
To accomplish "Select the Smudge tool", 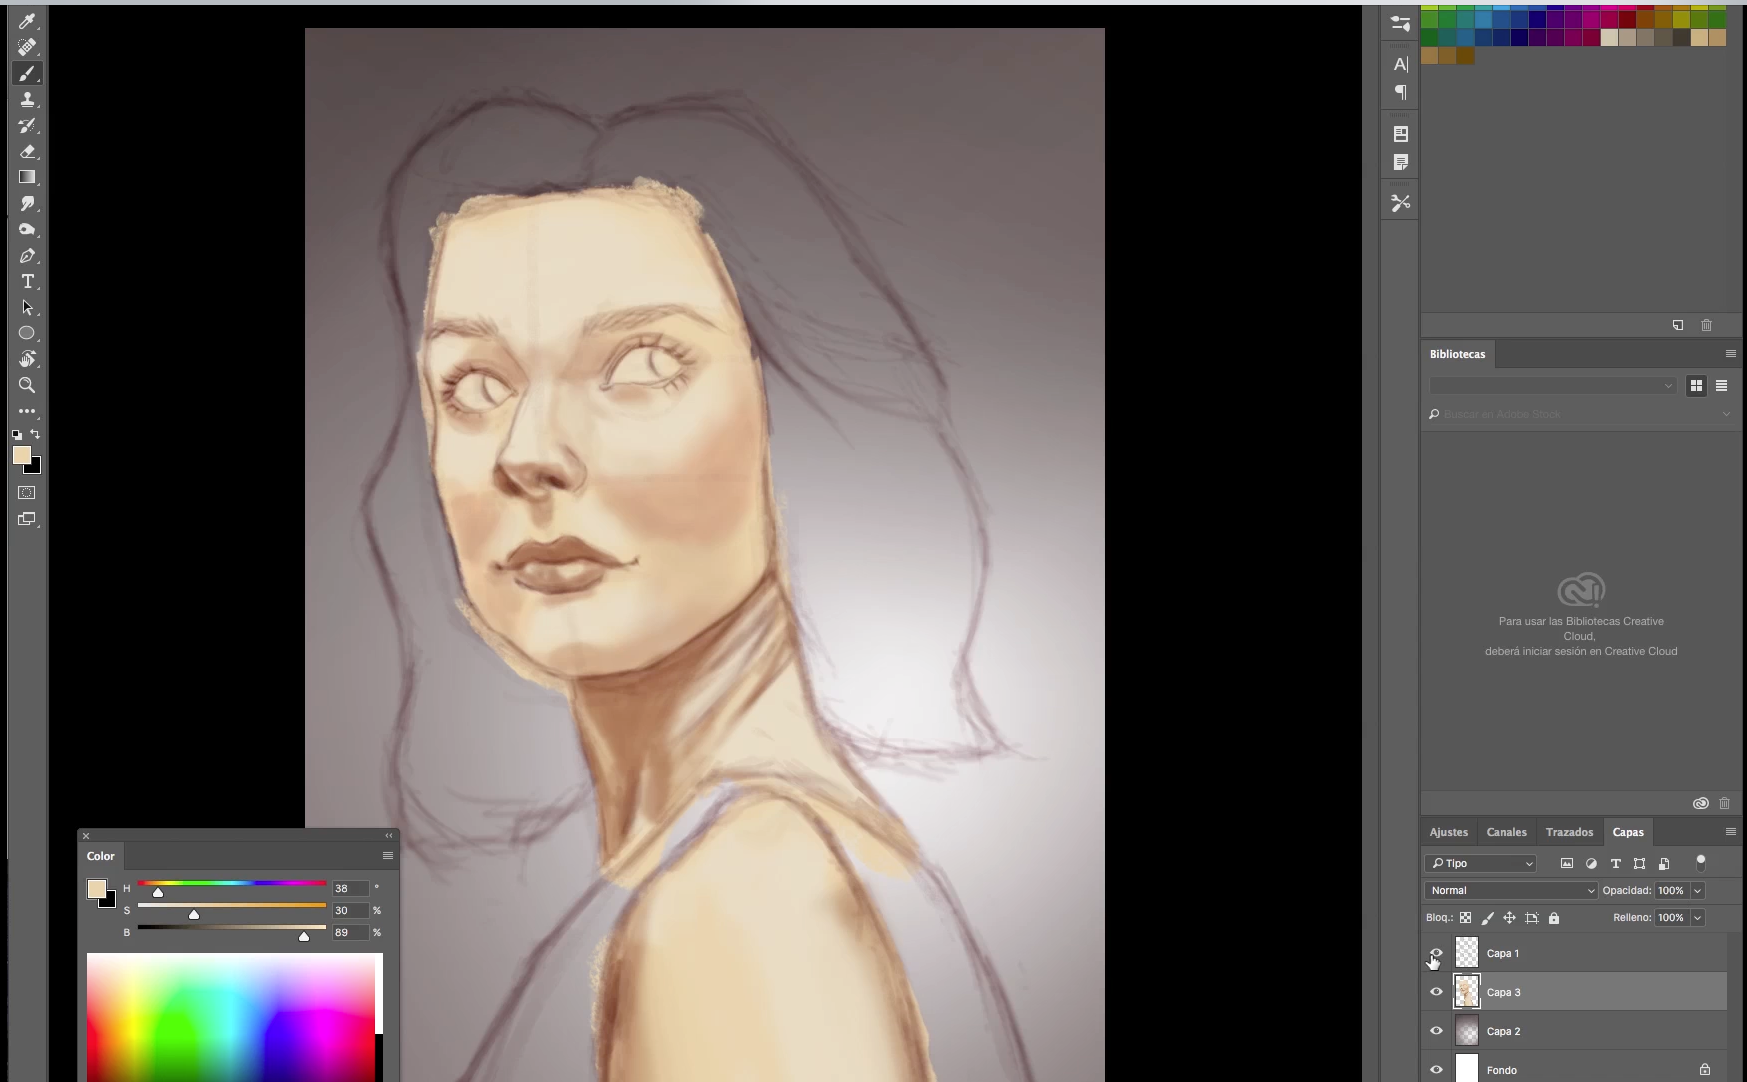I will [27, 203].
